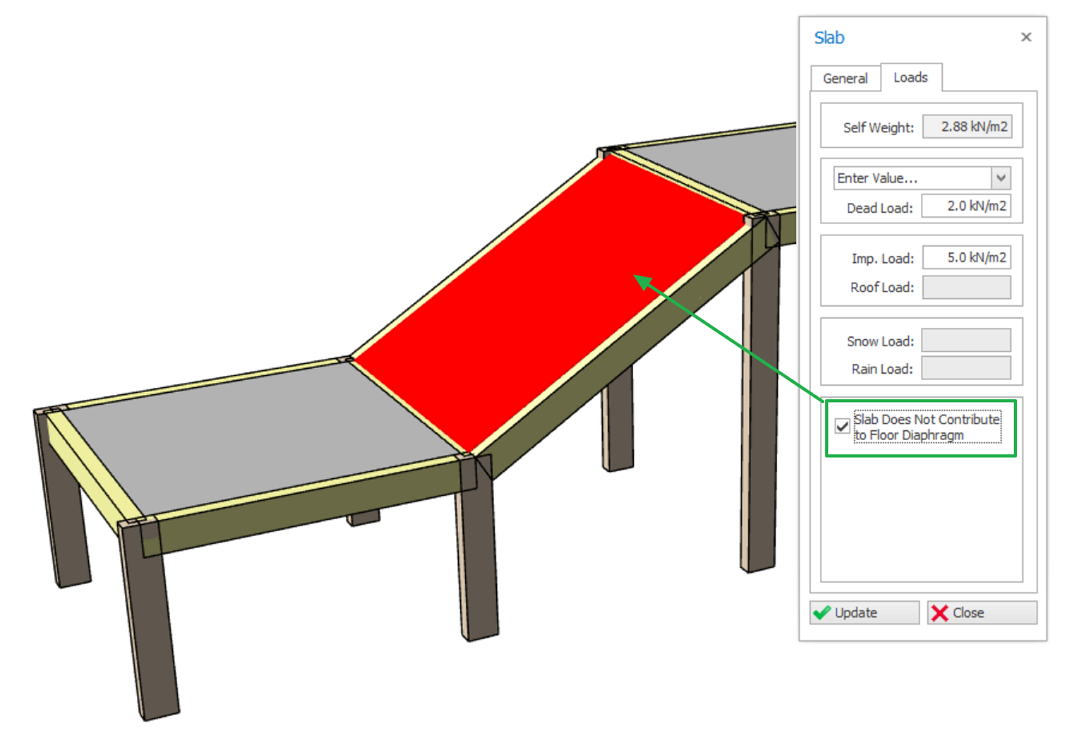The width and height of the screenshot is (1085, 748).
Task: Click the Close button with red X
Action: tap(981, 613)
